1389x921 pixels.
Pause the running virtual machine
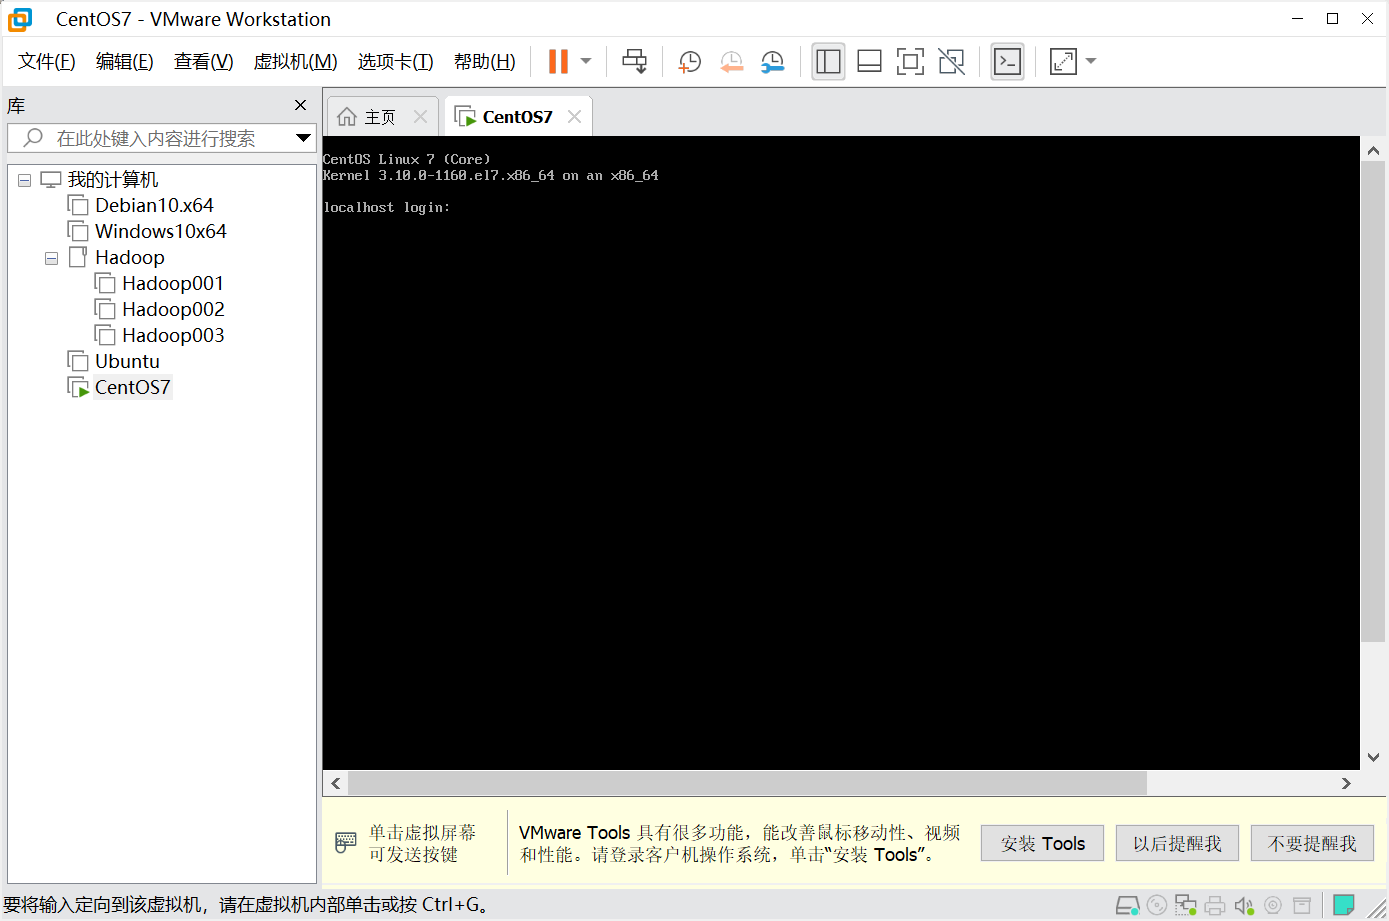click(x=558, y=61)
